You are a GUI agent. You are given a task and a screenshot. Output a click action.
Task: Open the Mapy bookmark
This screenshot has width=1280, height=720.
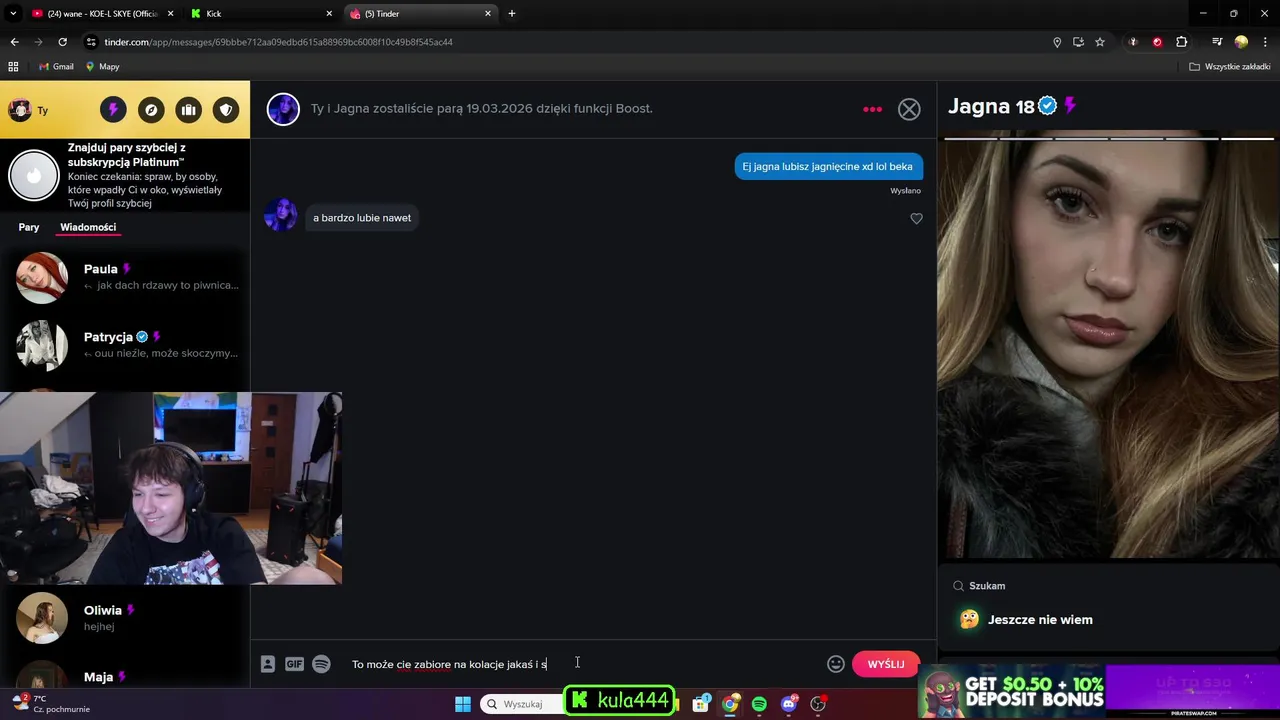pyautogui.click(x=102, y=67)
